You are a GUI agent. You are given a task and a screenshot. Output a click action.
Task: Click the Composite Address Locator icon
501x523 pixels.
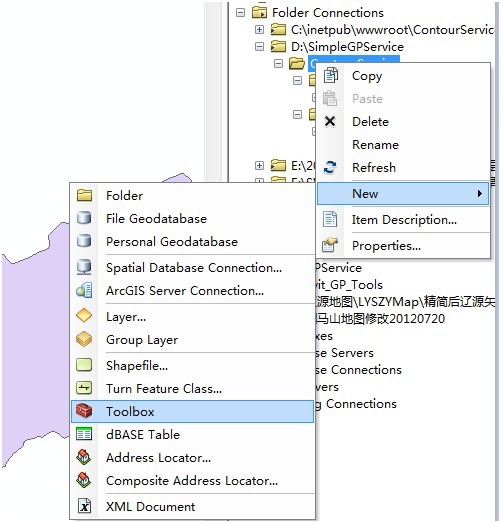click(84, 480)
